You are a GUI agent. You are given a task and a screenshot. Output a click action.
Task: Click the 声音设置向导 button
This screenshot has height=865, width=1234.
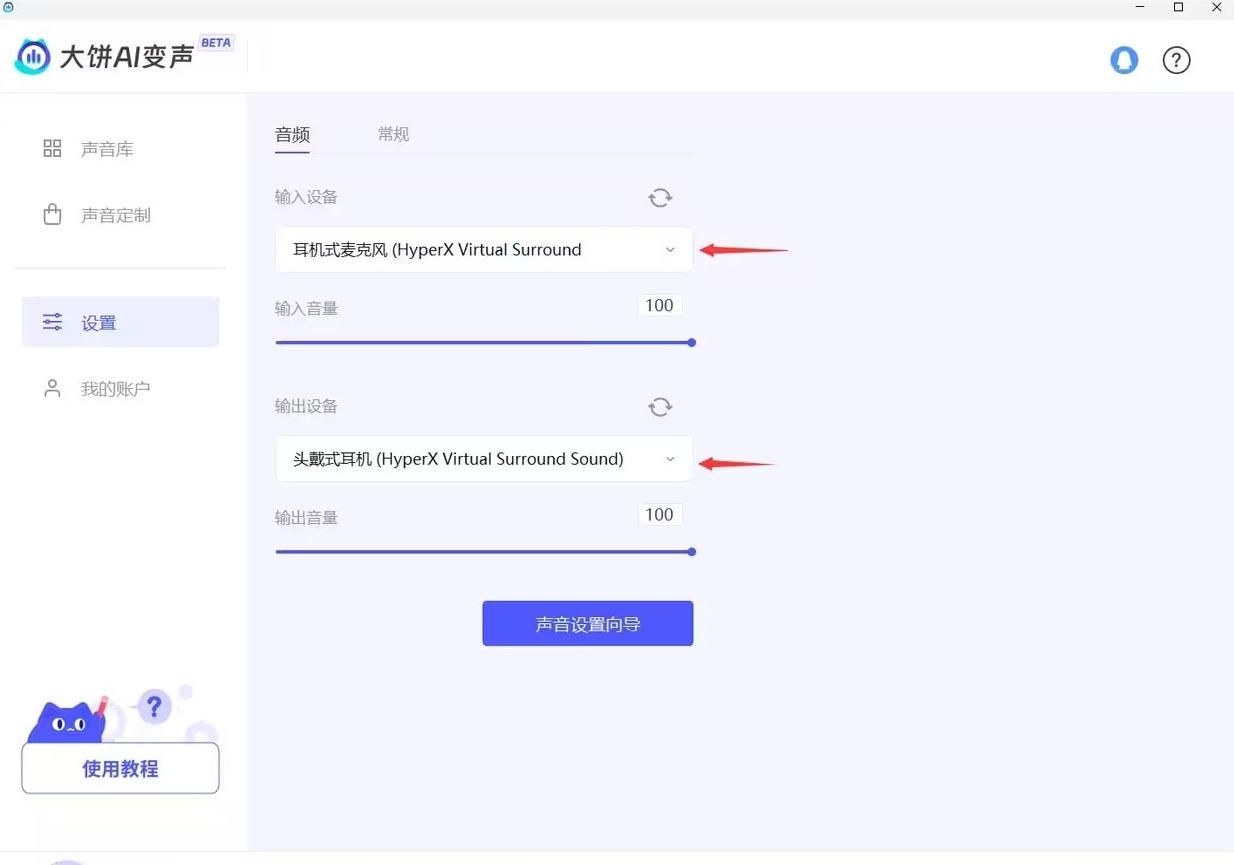tap(587, 624)
